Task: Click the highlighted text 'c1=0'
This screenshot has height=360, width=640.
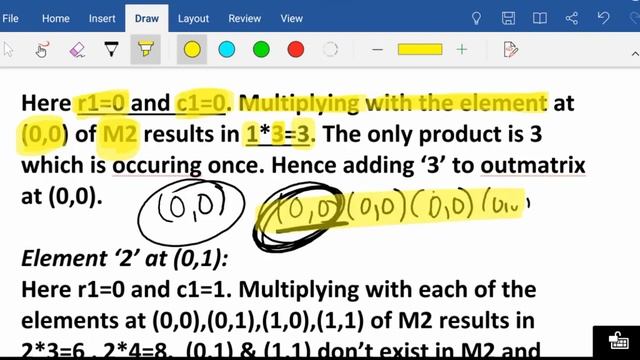Action: point(200,103)
